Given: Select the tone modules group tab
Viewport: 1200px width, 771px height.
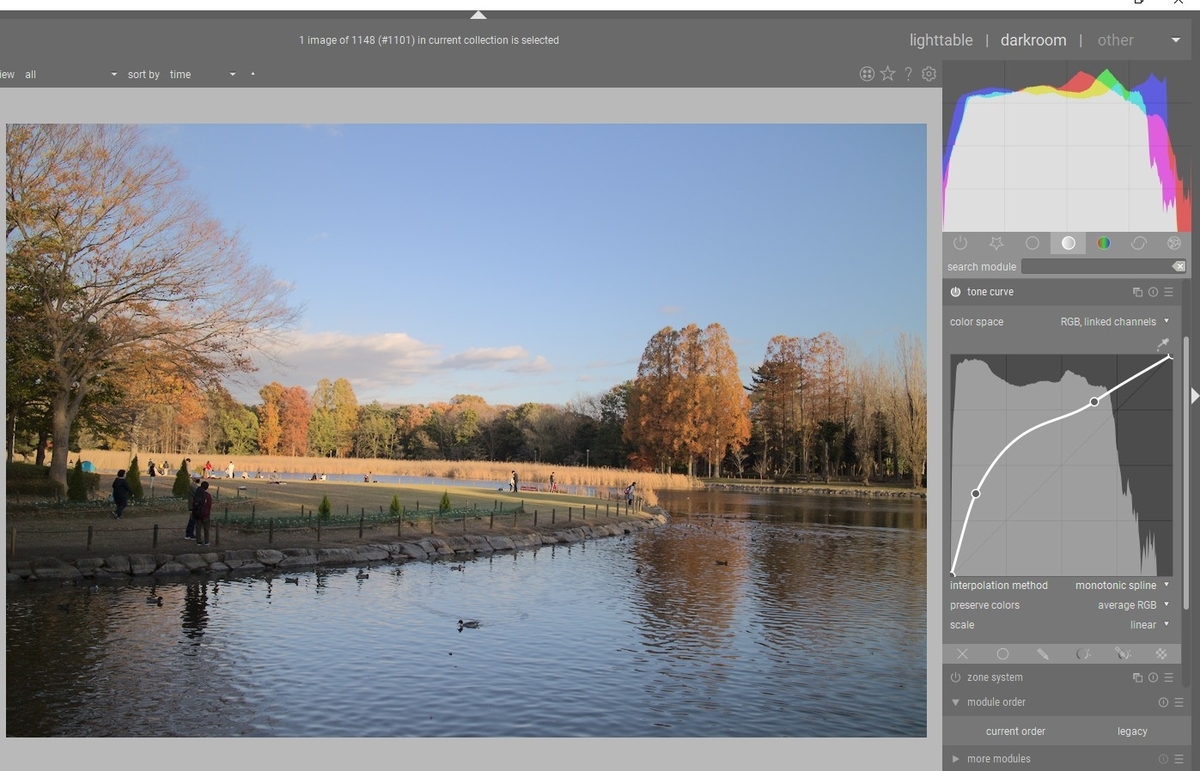Looking at the screenshot, I should point(1068,243).
